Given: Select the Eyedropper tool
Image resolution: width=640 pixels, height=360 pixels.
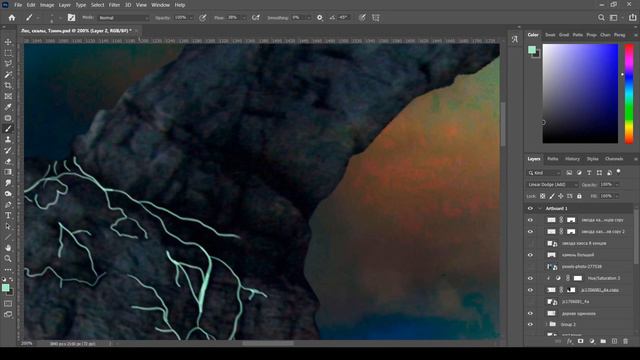Looking at the screenshot, I should click(x=8, y=107).
